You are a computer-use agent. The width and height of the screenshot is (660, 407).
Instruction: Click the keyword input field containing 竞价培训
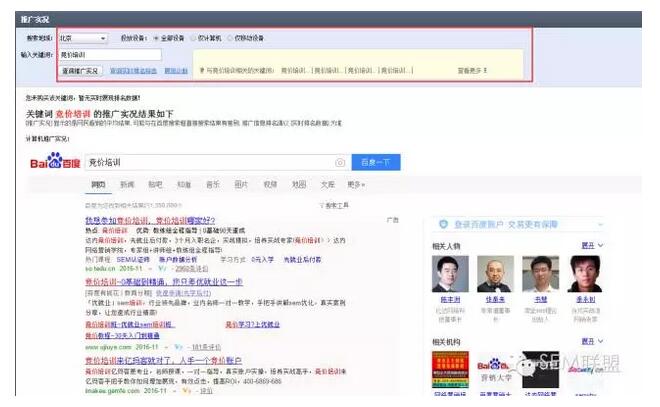point(110,55)
